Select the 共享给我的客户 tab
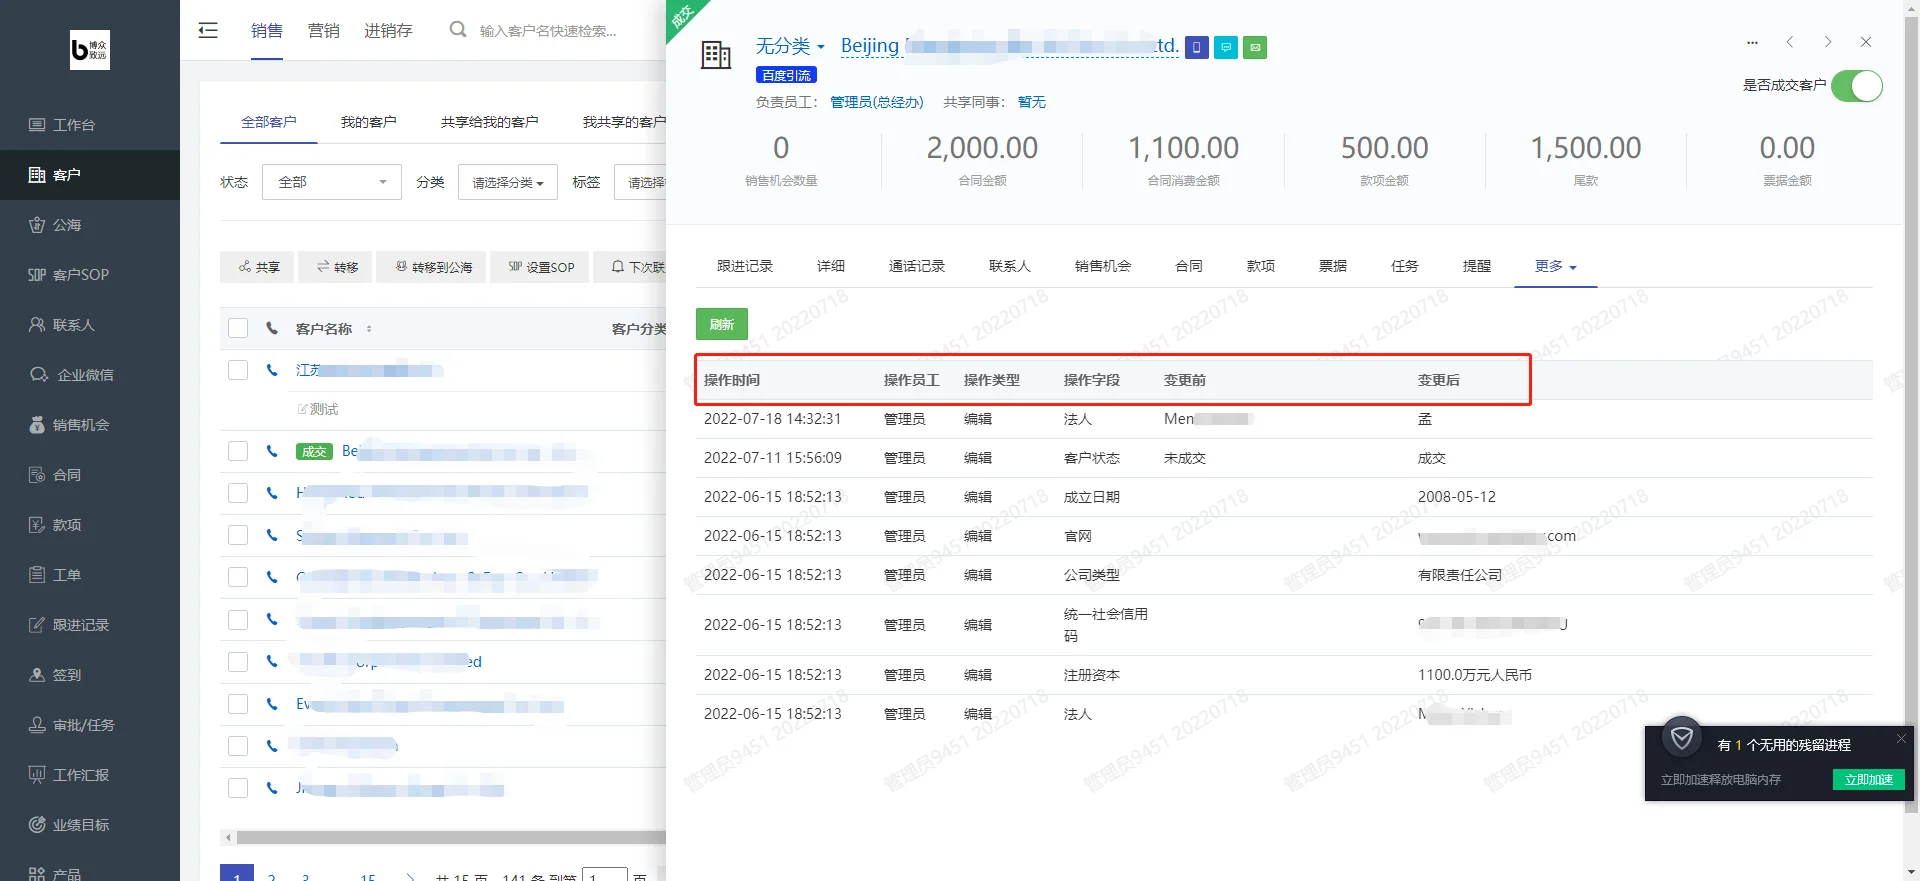 click(x=490, y=122)
